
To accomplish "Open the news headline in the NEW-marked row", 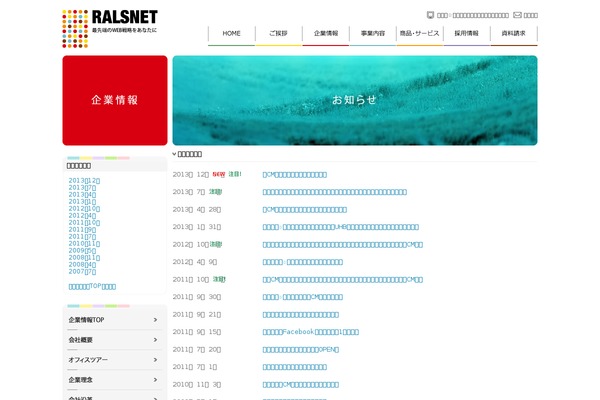I will pos(295,175).
